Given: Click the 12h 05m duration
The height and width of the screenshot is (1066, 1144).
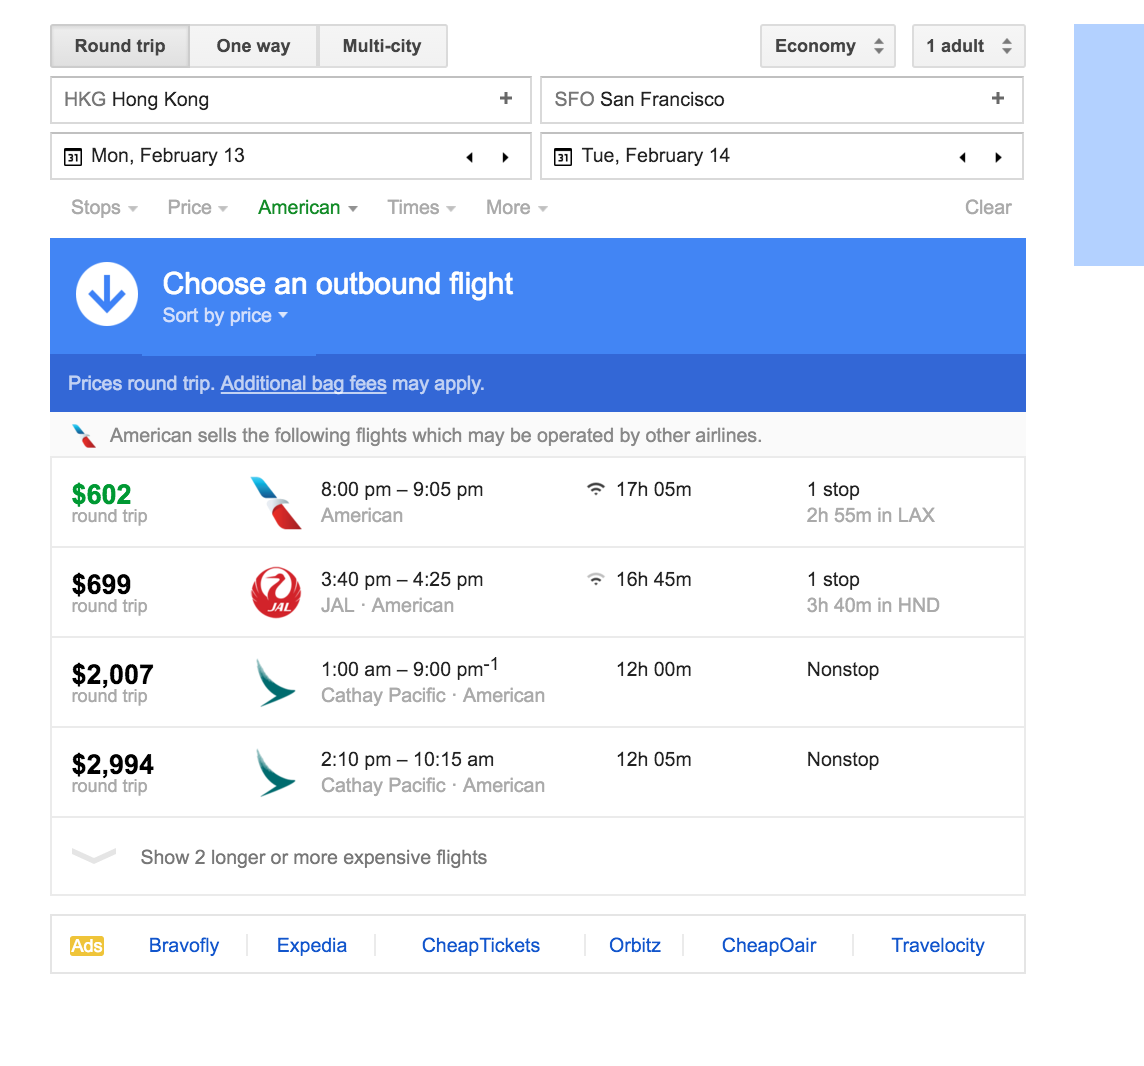Looking at the screenshot, I should coord(654,760).
